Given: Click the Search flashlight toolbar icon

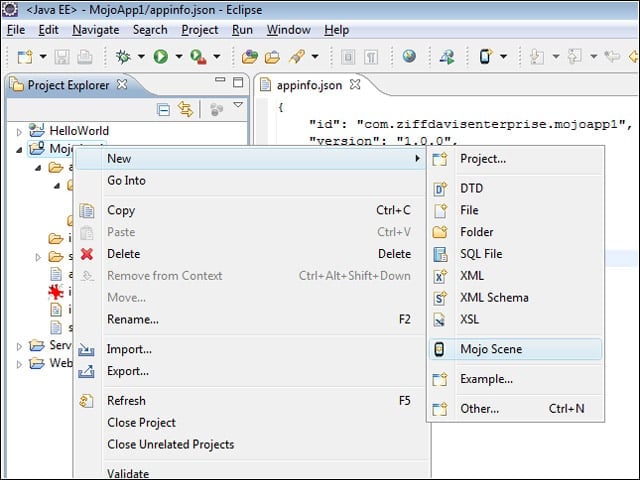Looking at the screenshot, I should pos(297,57).
